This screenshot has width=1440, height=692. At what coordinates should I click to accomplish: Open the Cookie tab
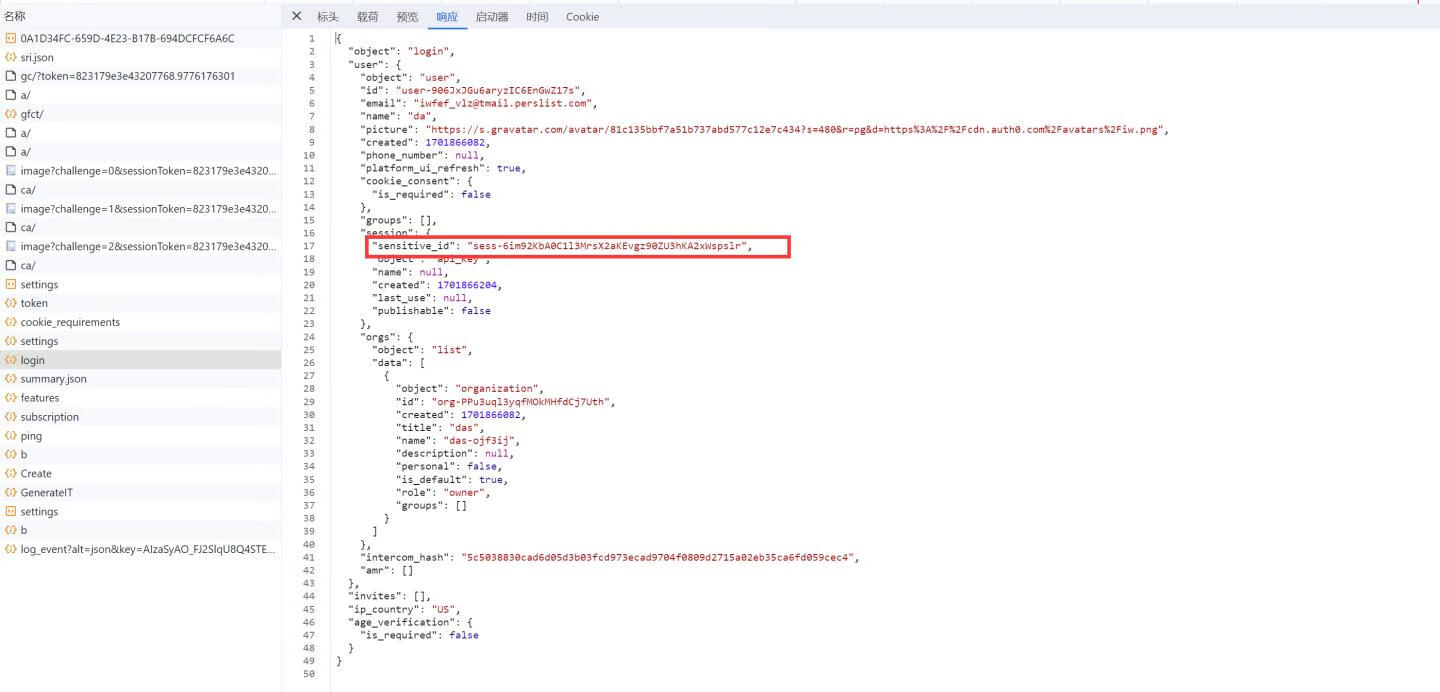582,17
